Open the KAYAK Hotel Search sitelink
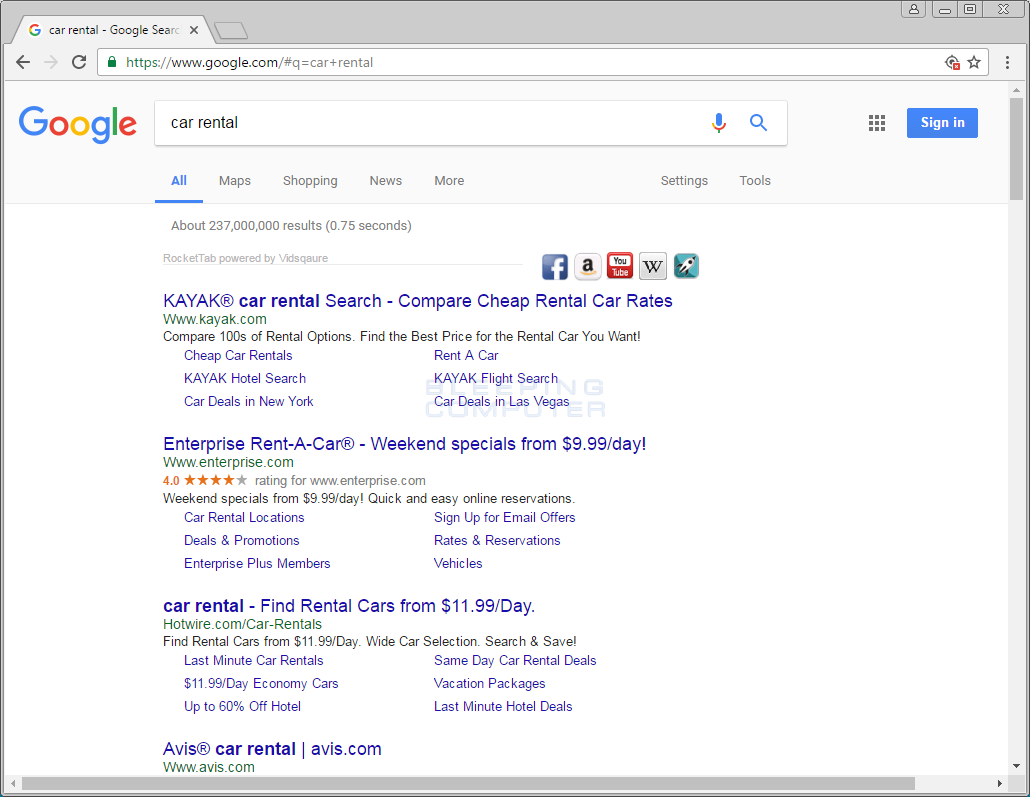 tap(245, 378)
